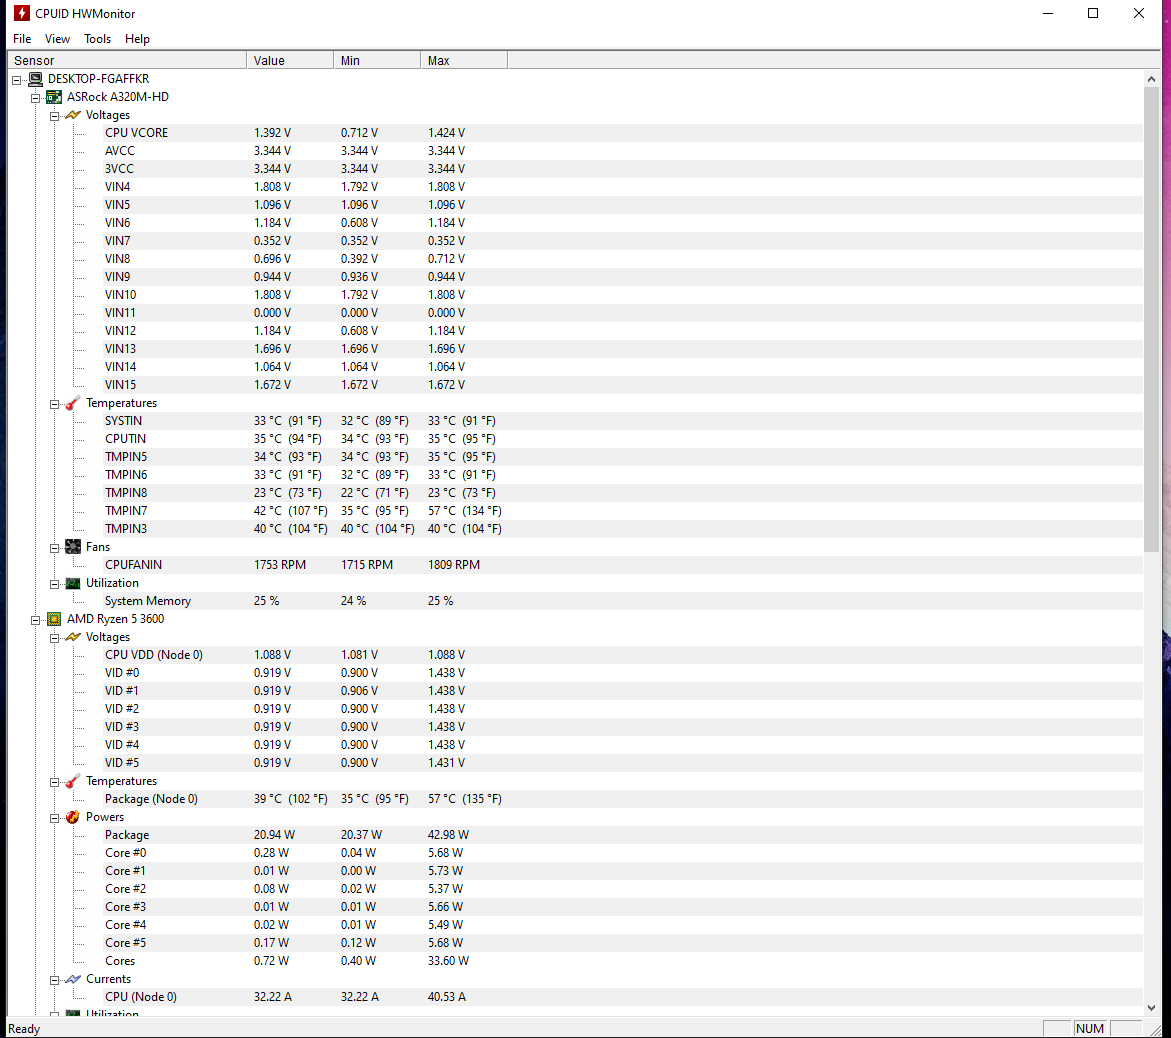1171x1038 pixels.
Task: Collapse the DESKTOP-FGAFFKR root node
Action: (16, 80)
